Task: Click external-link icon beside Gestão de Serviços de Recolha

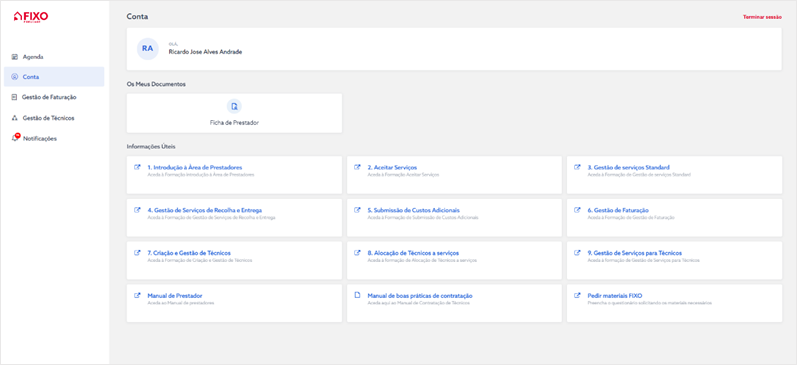Action: point(137,209)
